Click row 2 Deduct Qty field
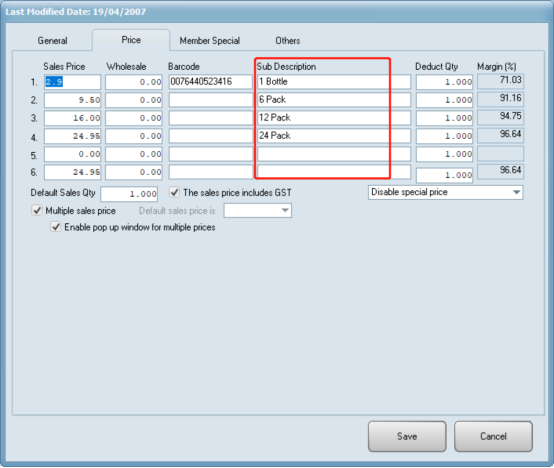Image resolution: width=554 pixels, height=468 pixels. 444,100
